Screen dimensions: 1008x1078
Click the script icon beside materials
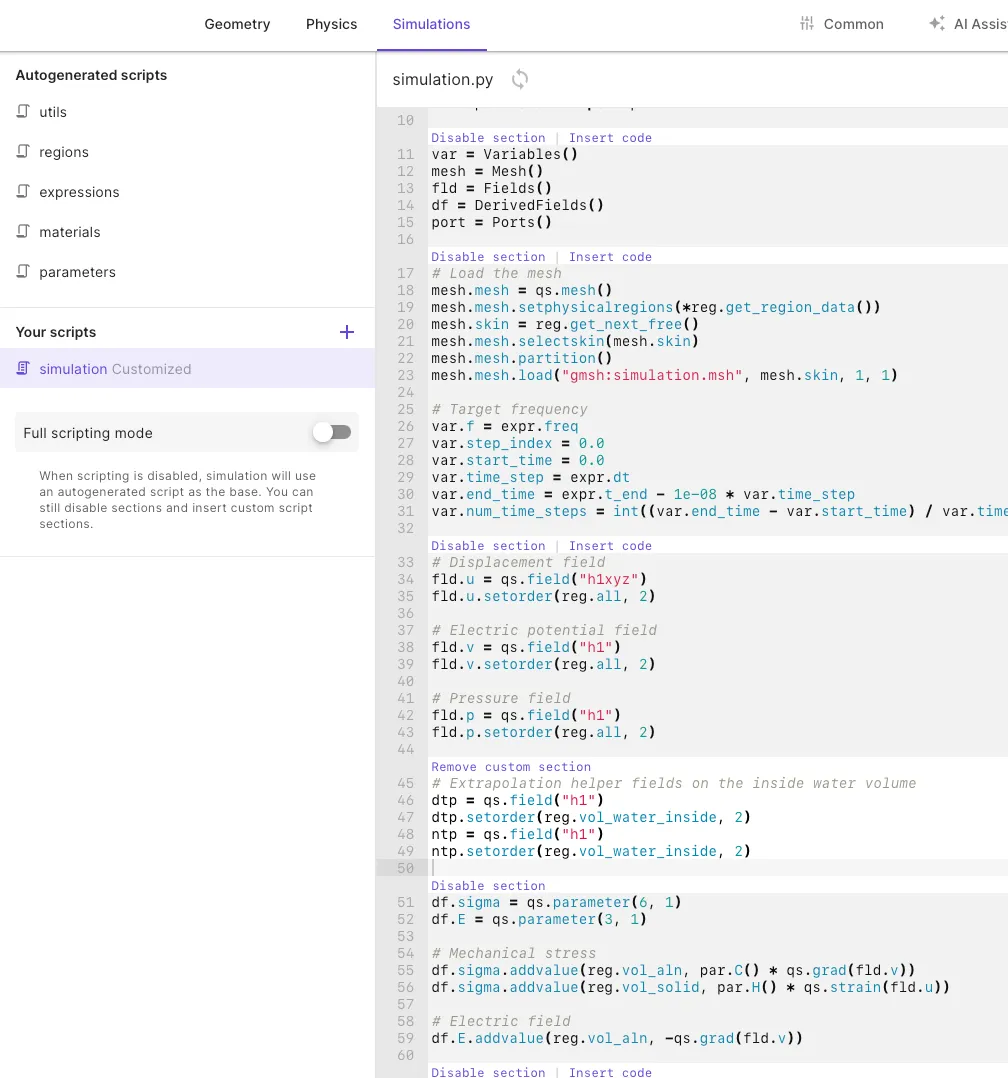point(23,231)
